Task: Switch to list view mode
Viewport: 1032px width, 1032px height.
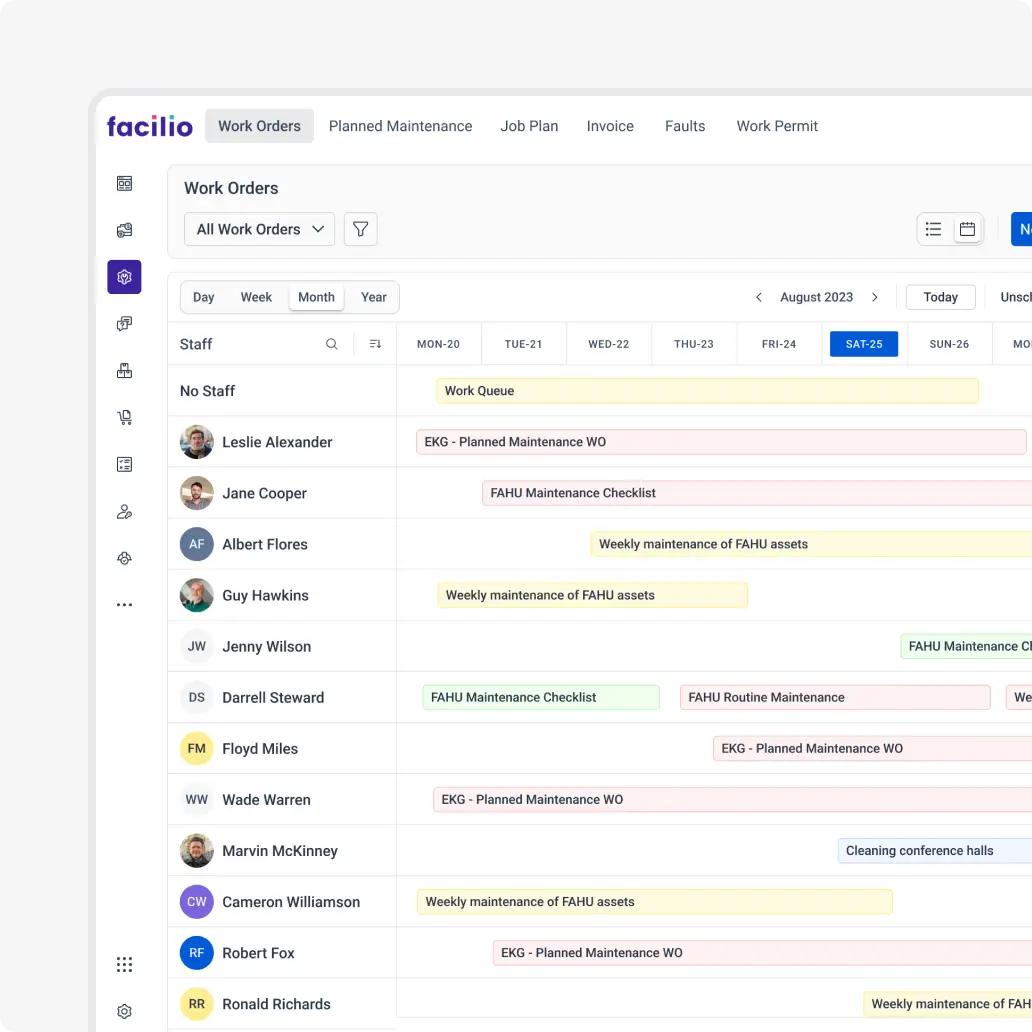Action: [933, 229]
